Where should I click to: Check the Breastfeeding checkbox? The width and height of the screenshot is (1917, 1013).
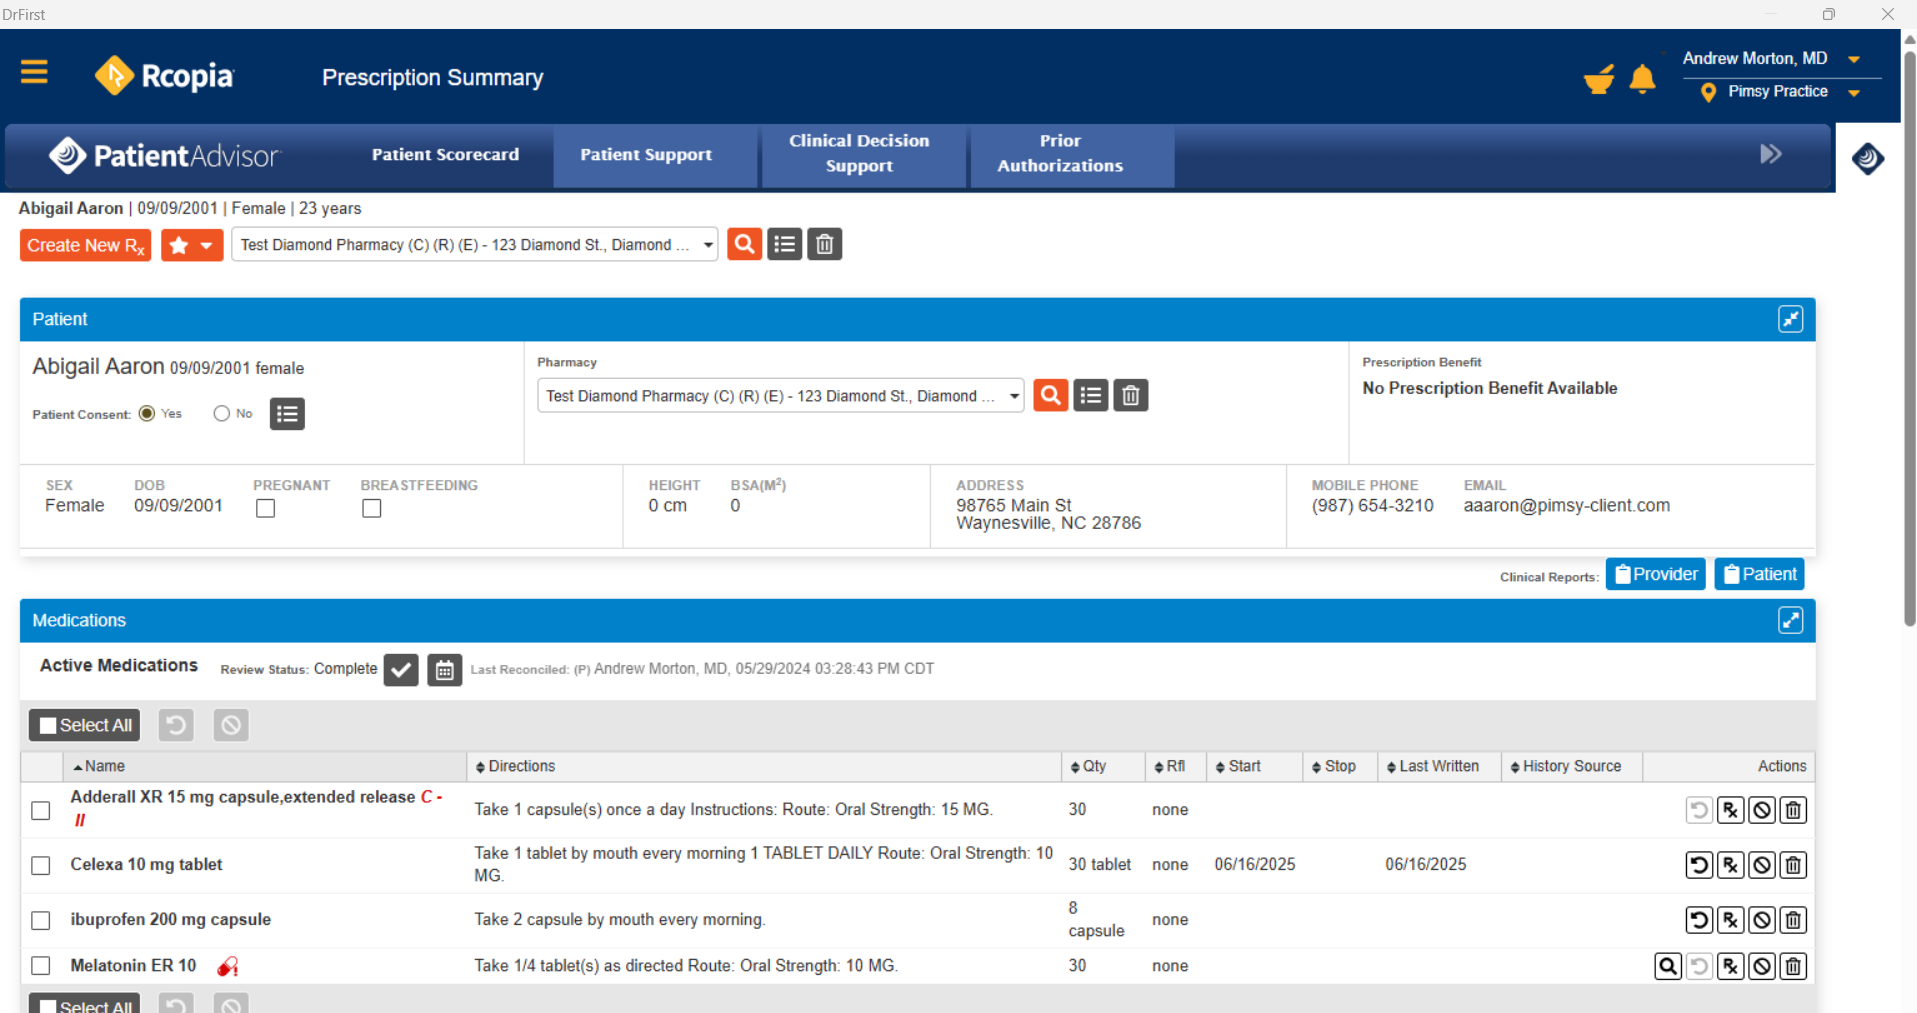pyautogui.click(x=371, y=508)
